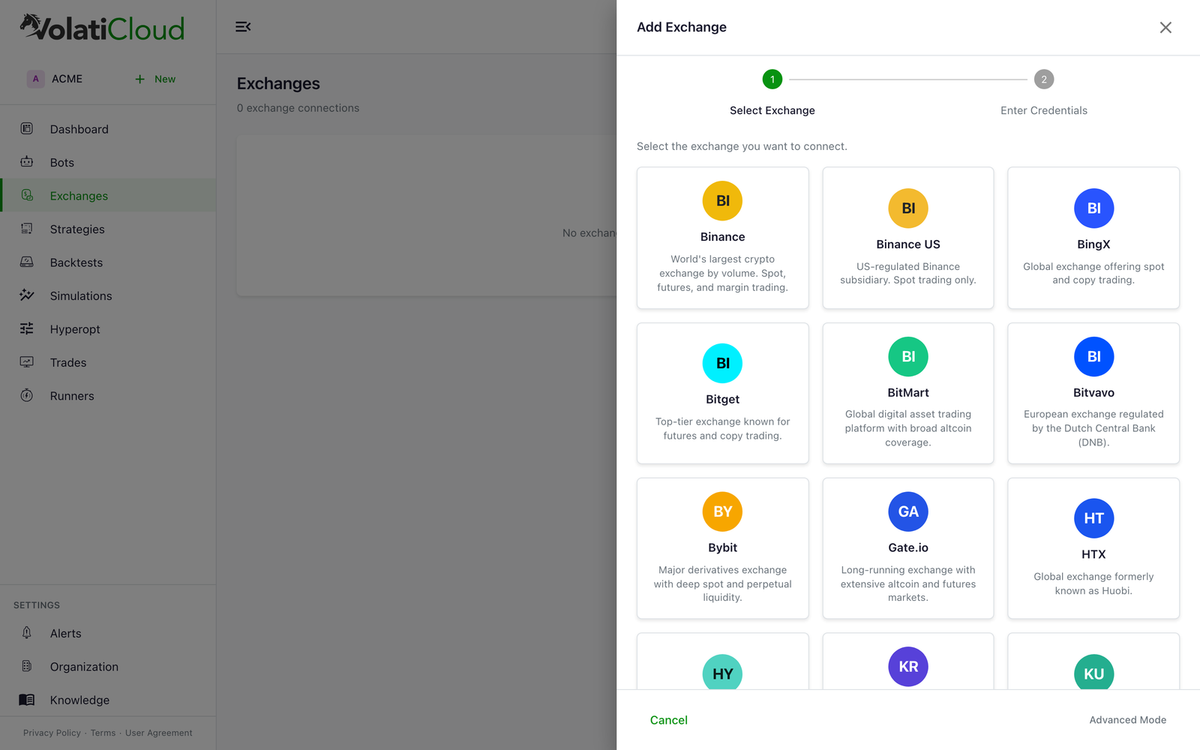Image resolution: width=1200 pixels, height=750 pixels.
Task: Choose the BitMart exchange name
Action: pos(908,392)
